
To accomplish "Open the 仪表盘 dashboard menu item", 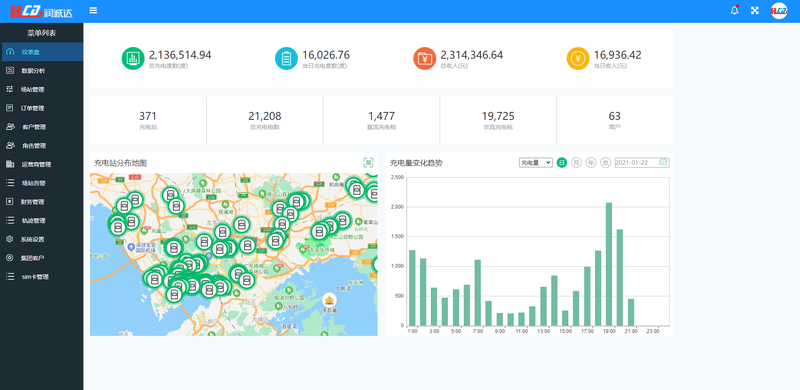I will tap(41, 52).
